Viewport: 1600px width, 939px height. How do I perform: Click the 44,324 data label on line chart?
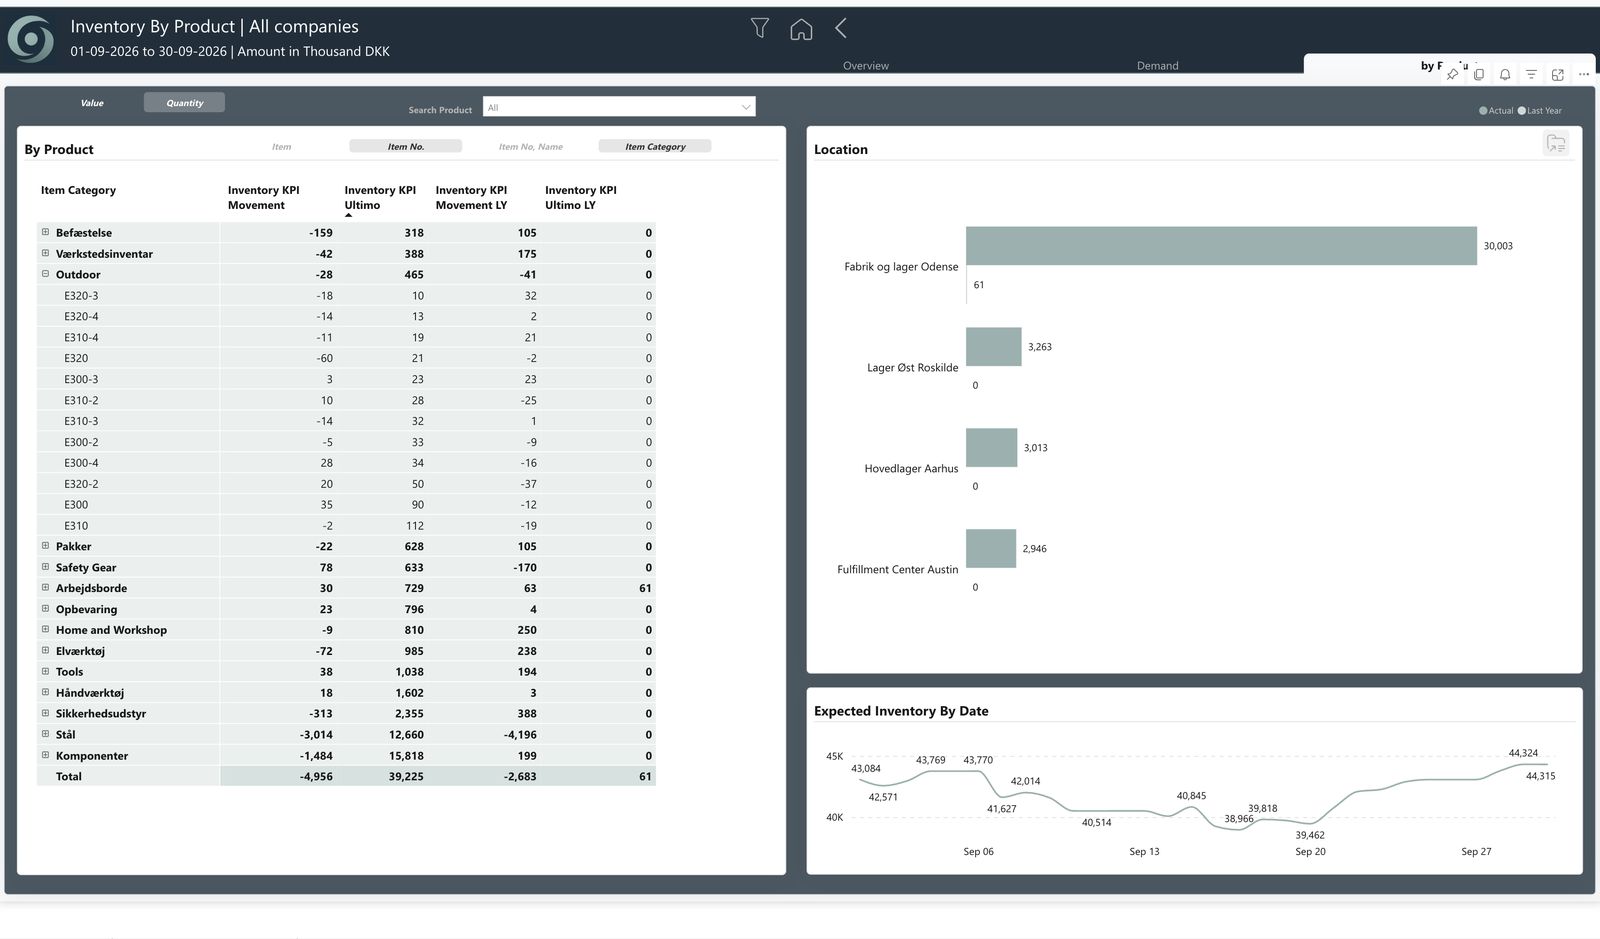pyautogui.click(x=1523, y=753)
